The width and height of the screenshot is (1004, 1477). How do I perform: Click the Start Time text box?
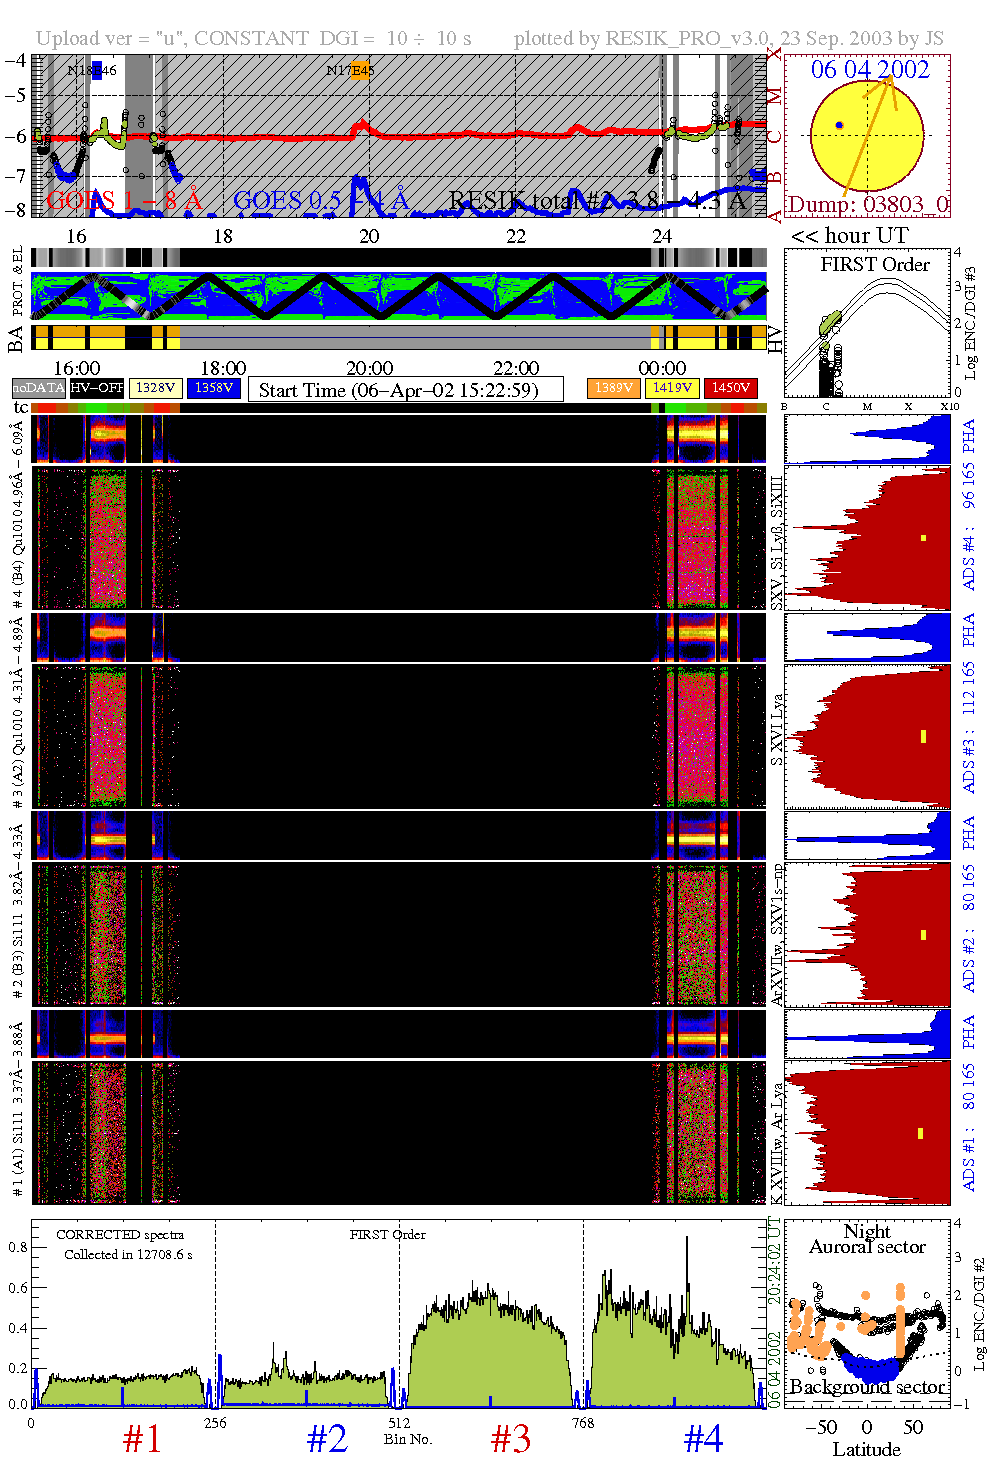coord(405,390)
